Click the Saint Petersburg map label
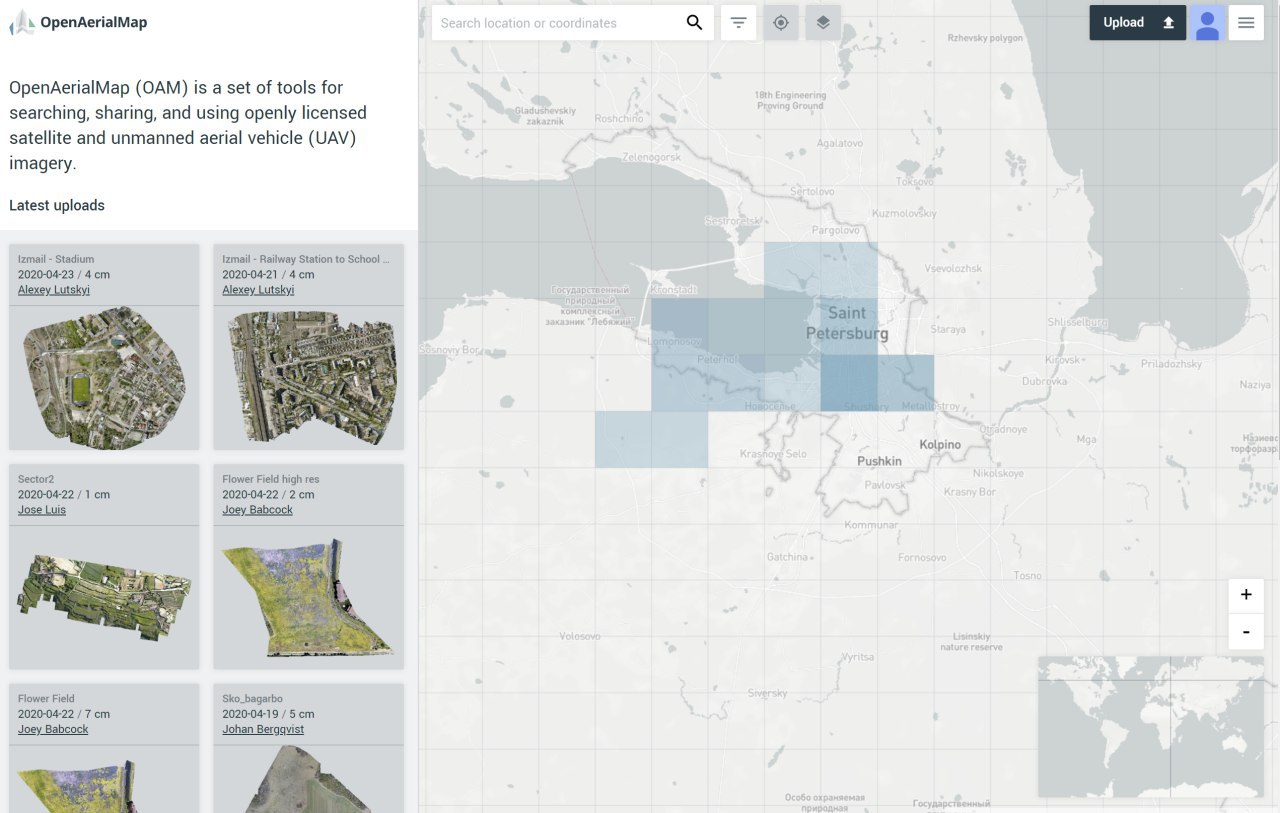Viewport: 1280px width, 813px height. point(847,323)
